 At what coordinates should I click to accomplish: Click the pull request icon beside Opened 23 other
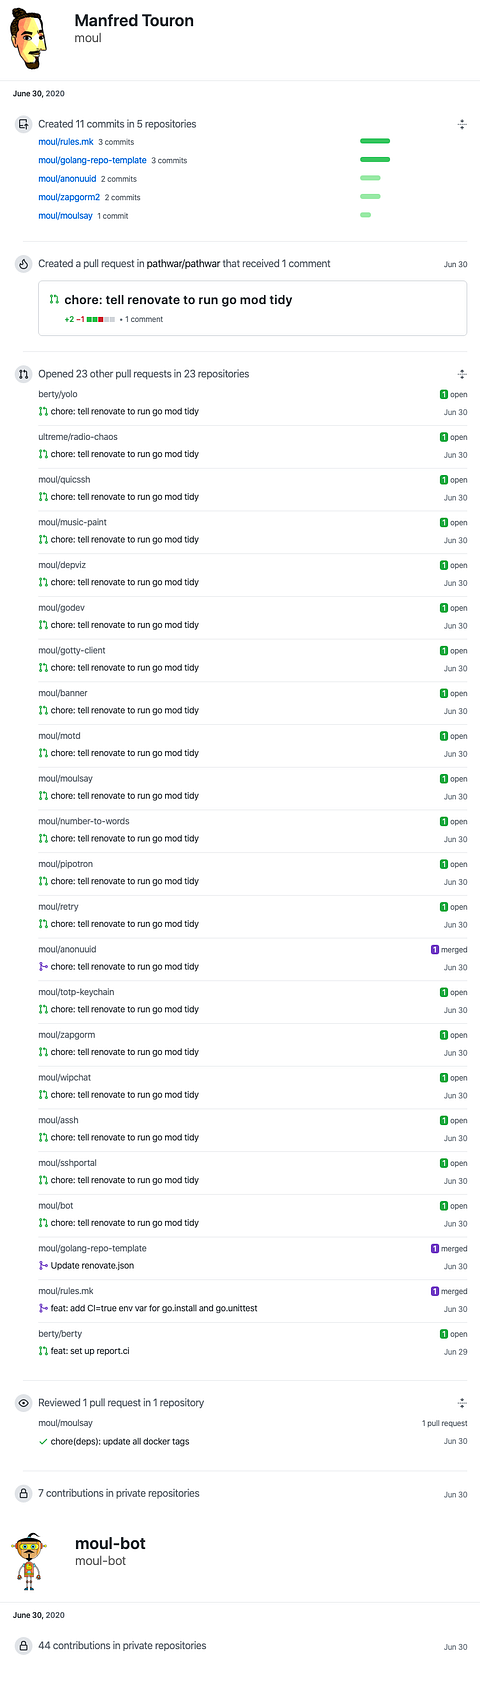pyautogui.click(x=23, y=374)
